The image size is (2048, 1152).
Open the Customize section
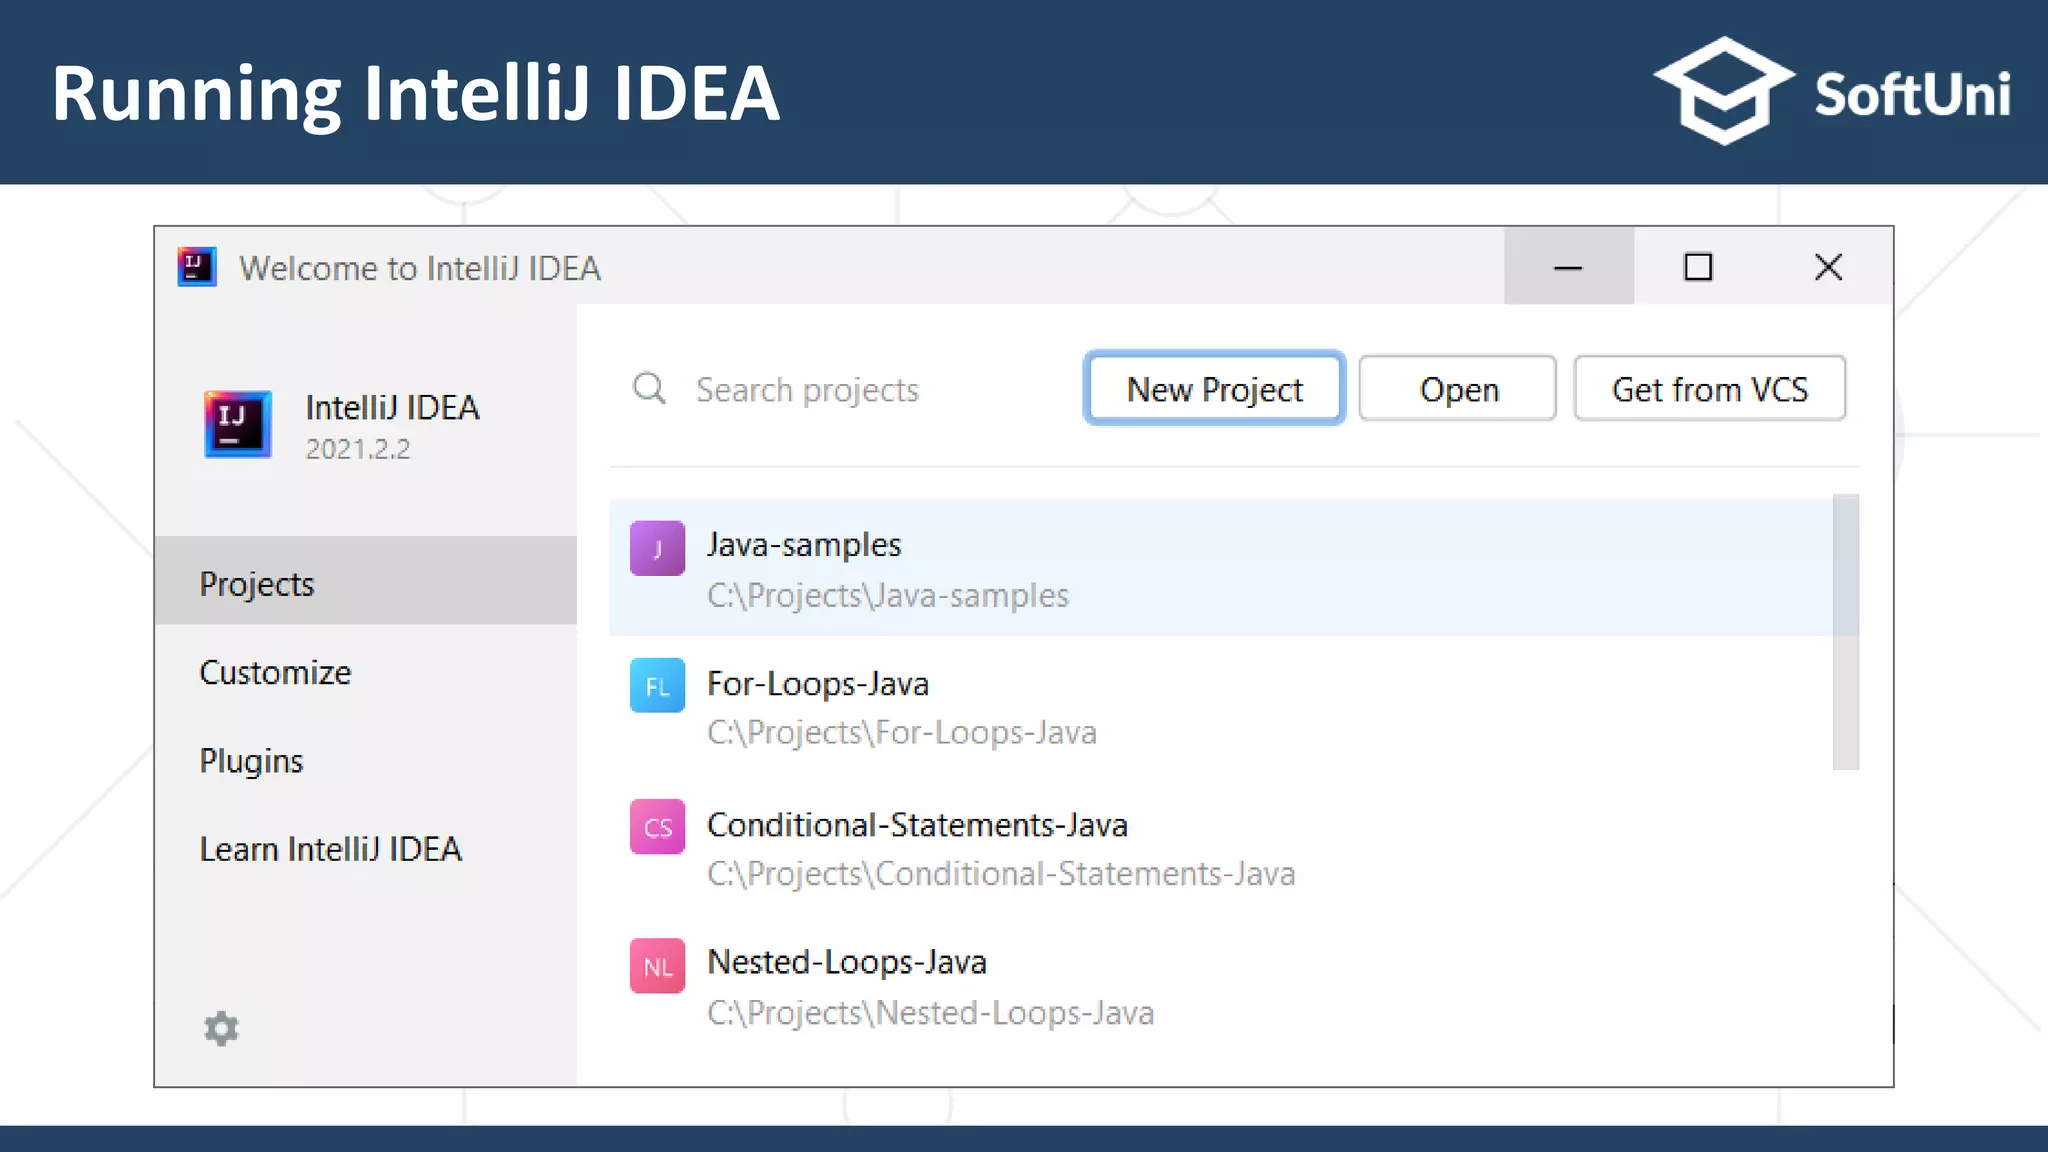pyautogui.click(x=275, y=672)
